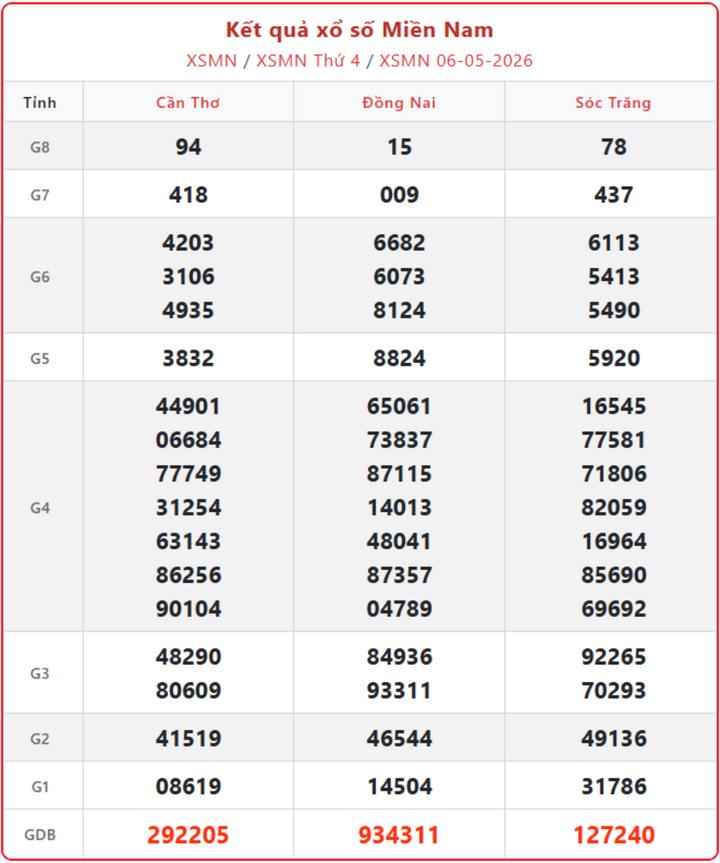Click G6 number 4203

coord(188,243)
